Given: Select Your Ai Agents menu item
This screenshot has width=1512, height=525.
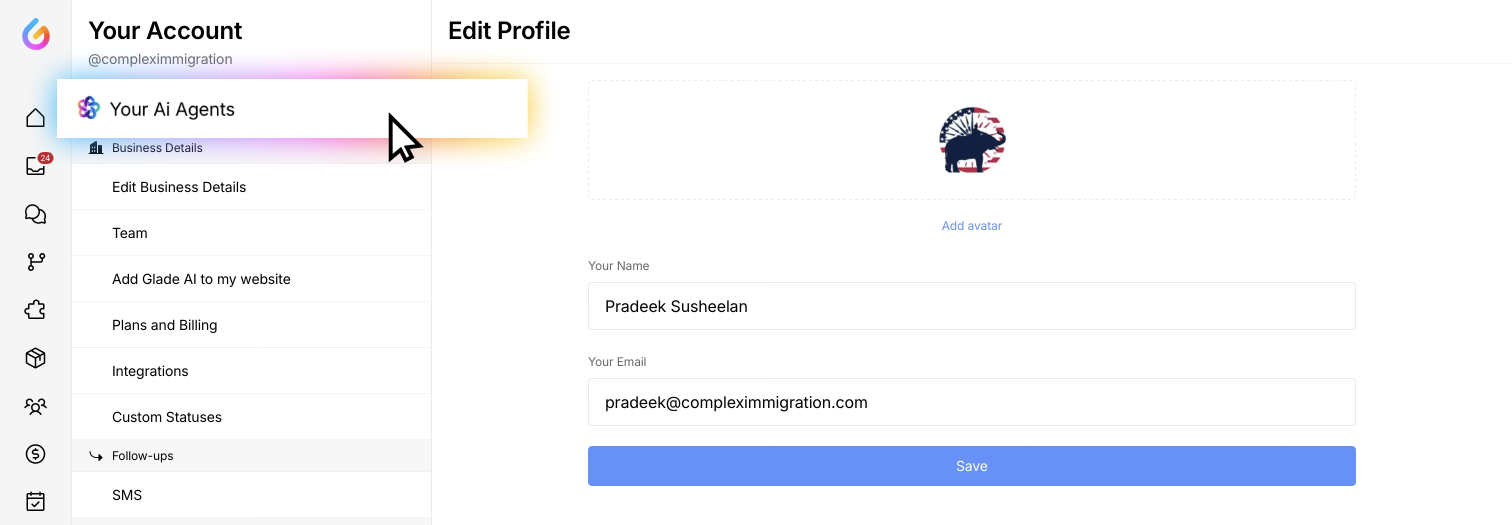Looking at the screenshot, I should click(172, 109).
